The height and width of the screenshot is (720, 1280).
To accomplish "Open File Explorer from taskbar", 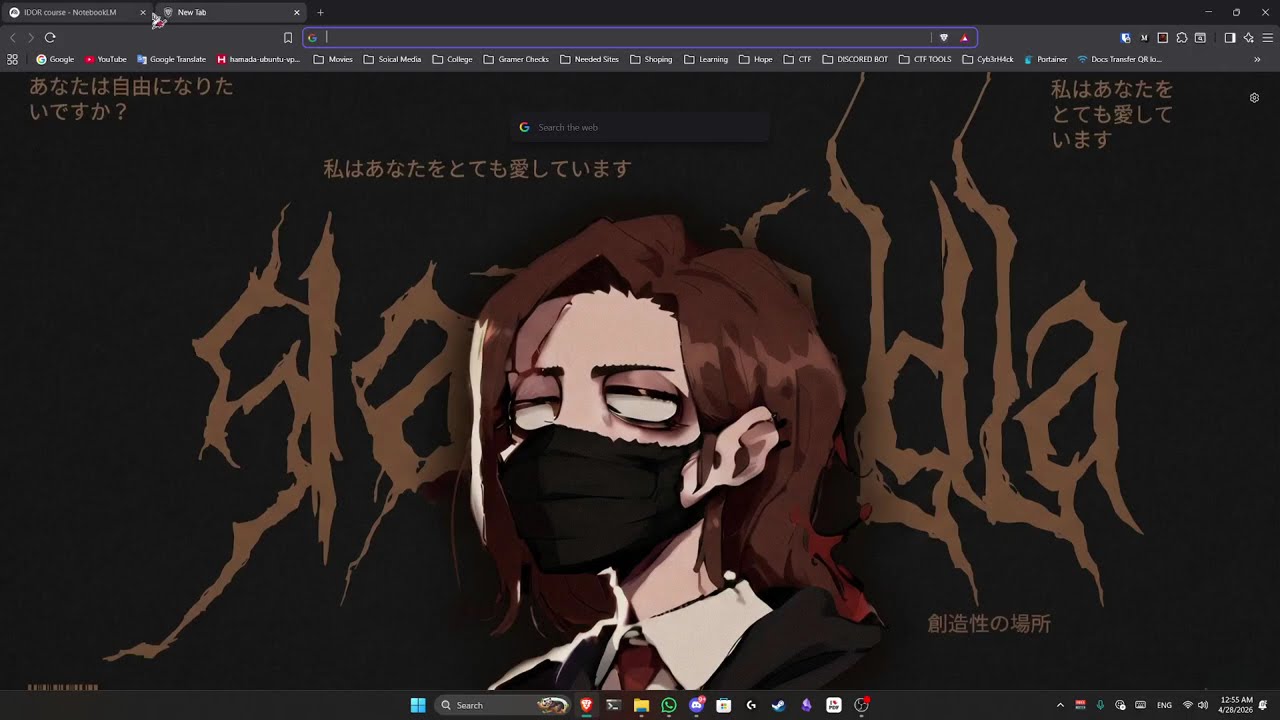I will [641, 705].
